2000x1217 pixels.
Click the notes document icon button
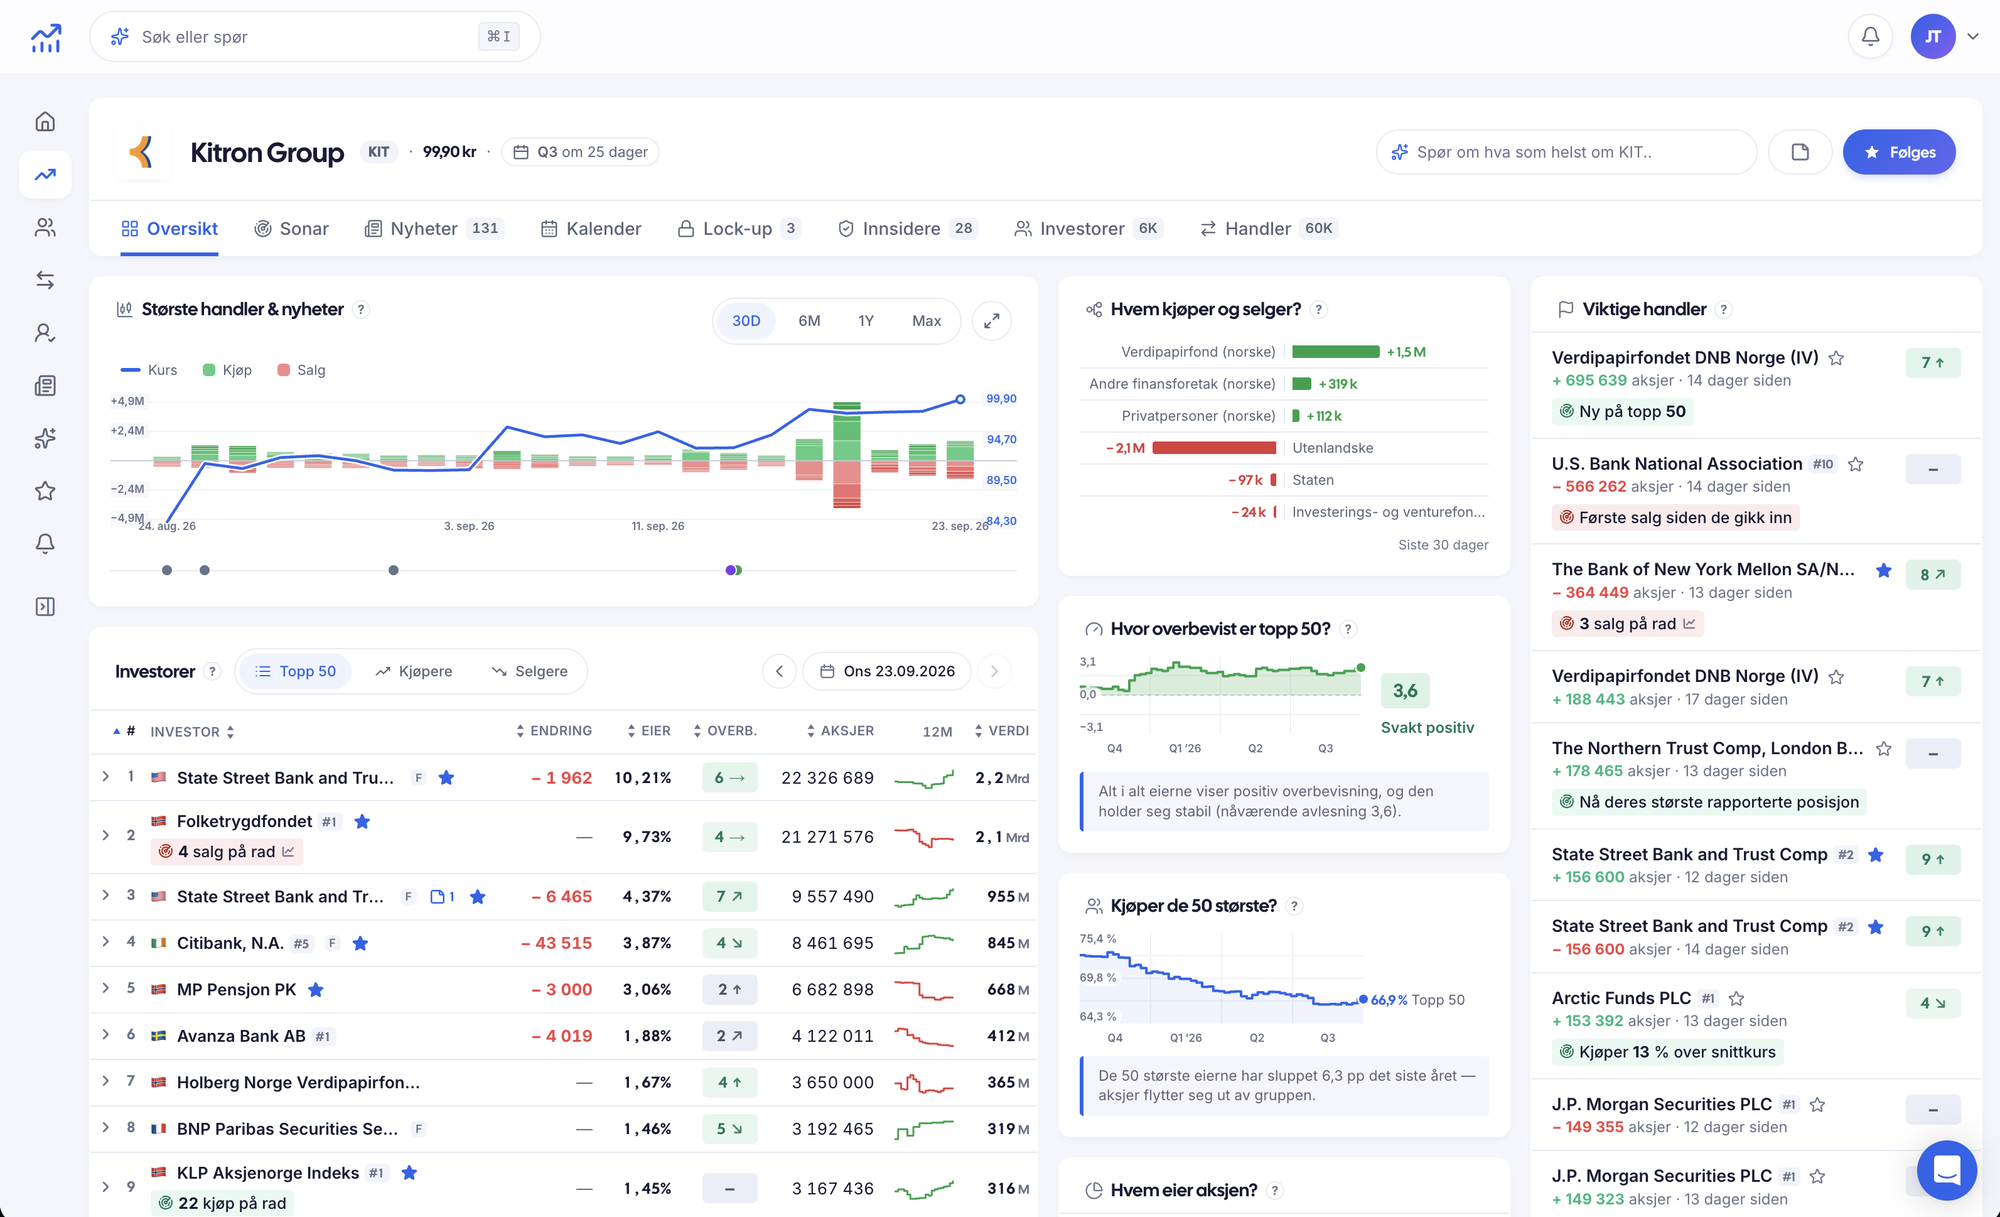[x=1800, y=152]
